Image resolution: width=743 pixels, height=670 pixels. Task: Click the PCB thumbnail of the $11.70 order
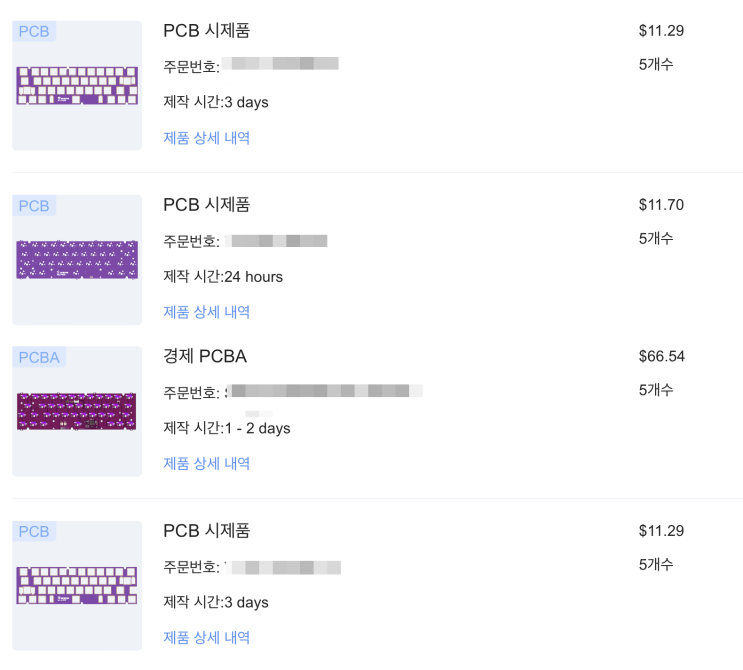point(77,260)
